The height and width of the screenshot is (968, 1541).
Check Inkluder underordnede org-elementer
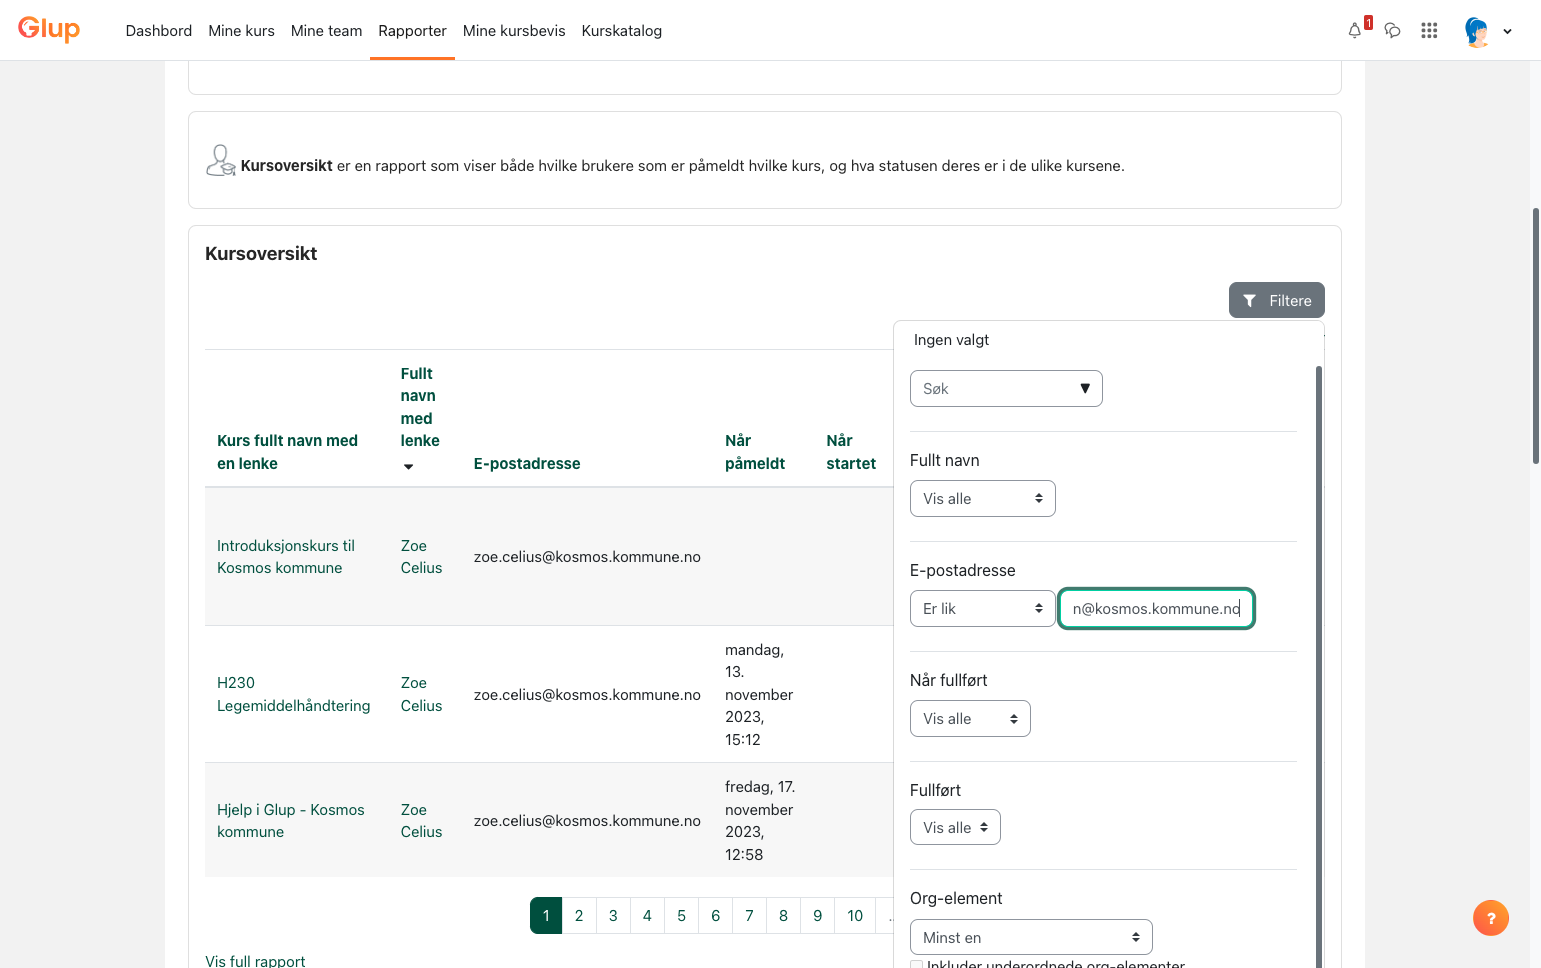coord(916,964)
